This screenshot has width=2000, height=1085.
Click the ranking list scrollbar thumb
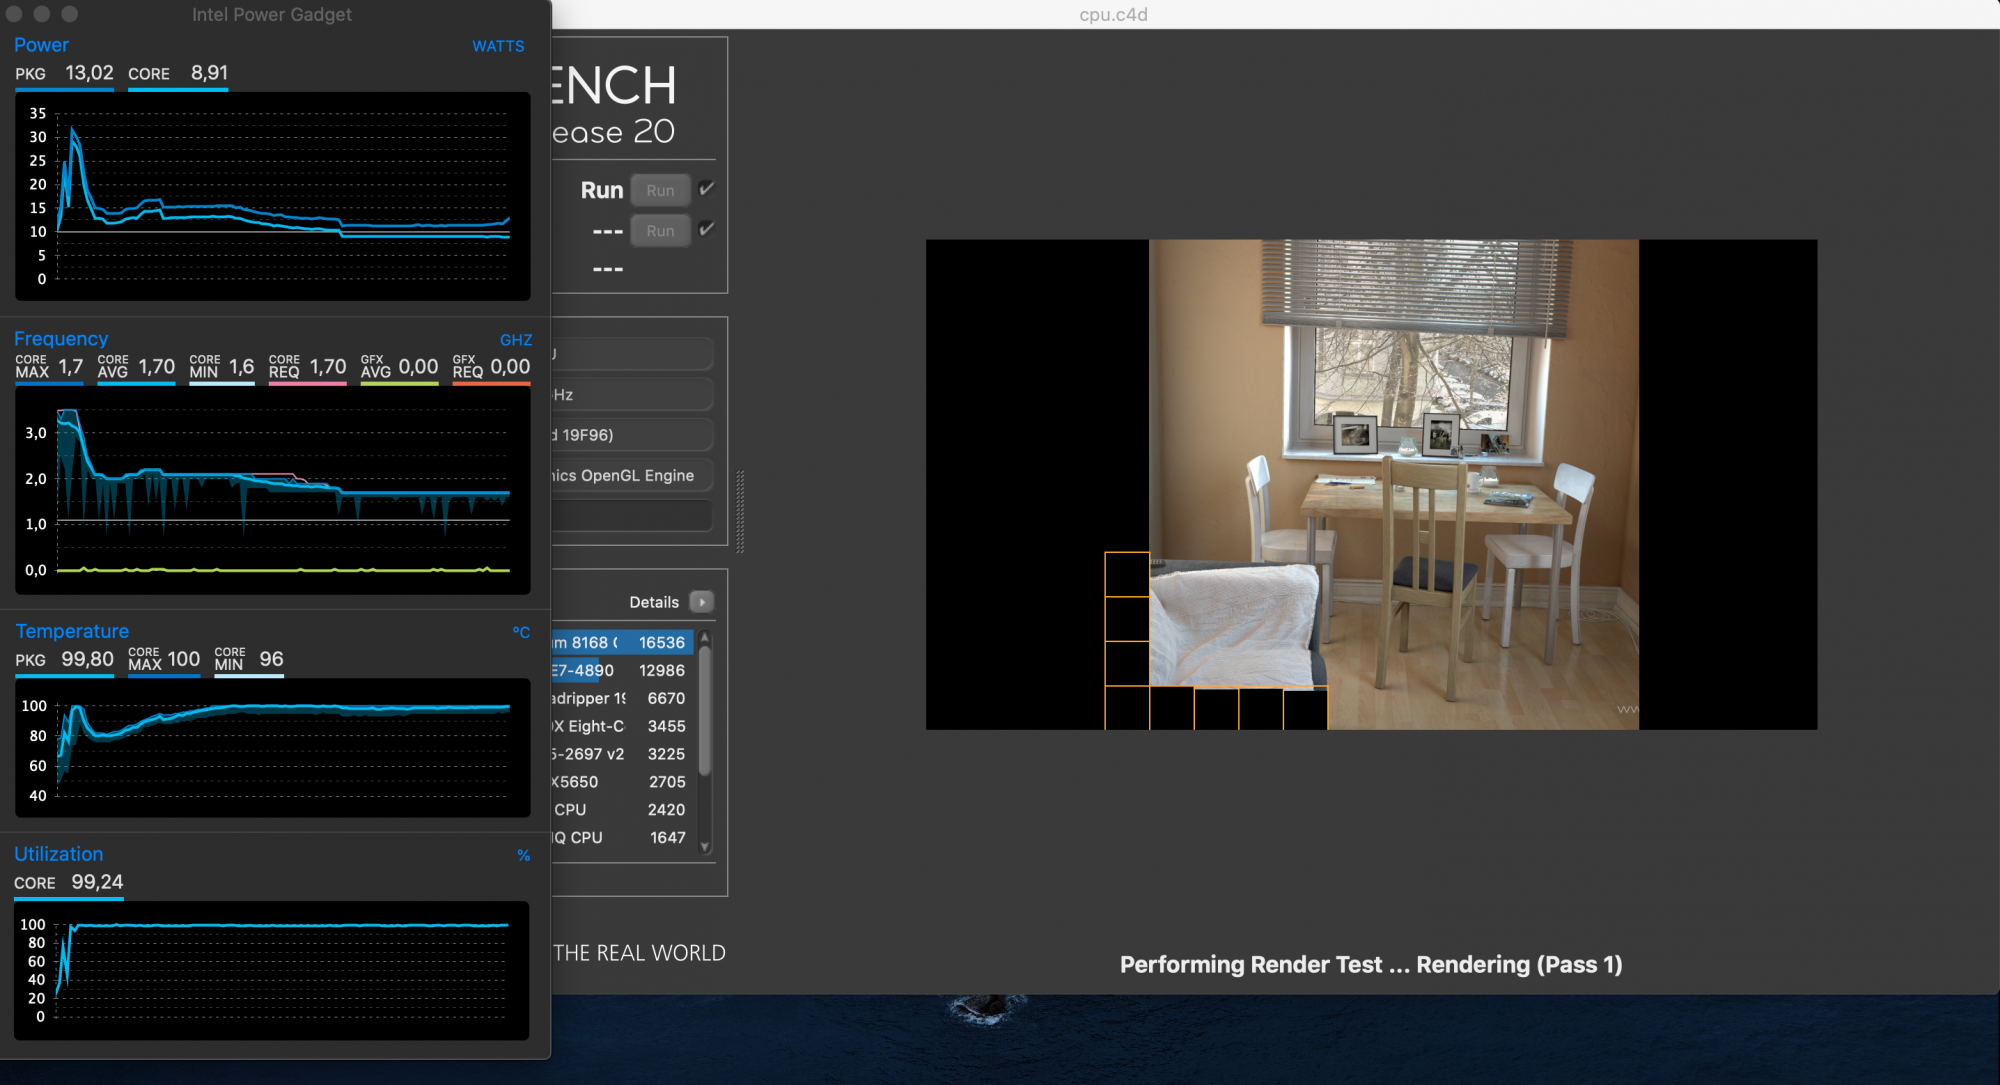705,710
